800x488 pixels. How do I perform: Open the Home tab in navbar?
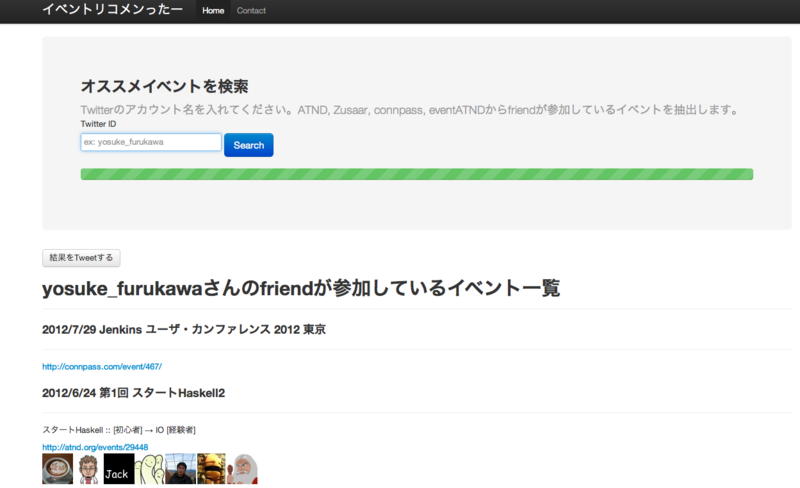pos(213,11)
